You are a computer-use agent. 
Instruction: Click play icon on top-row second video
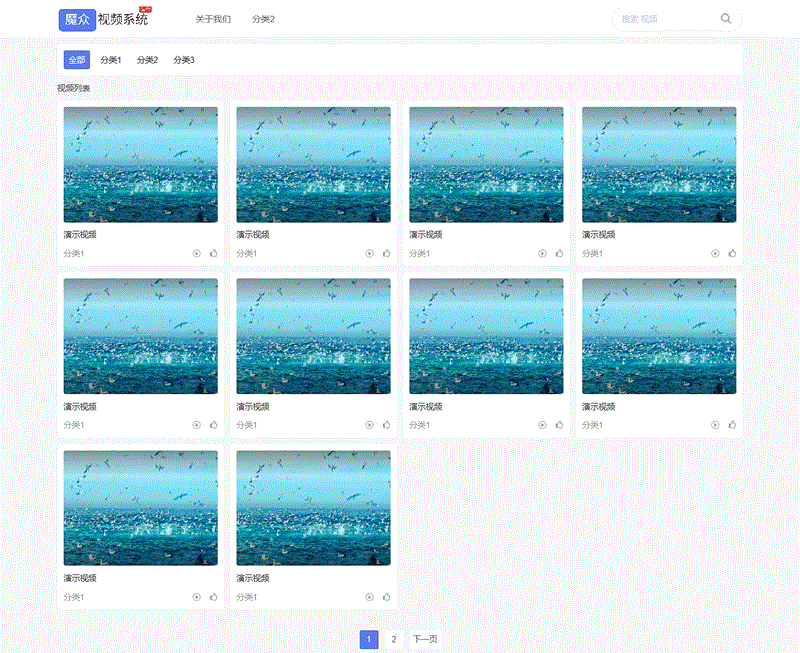[369, 253]
